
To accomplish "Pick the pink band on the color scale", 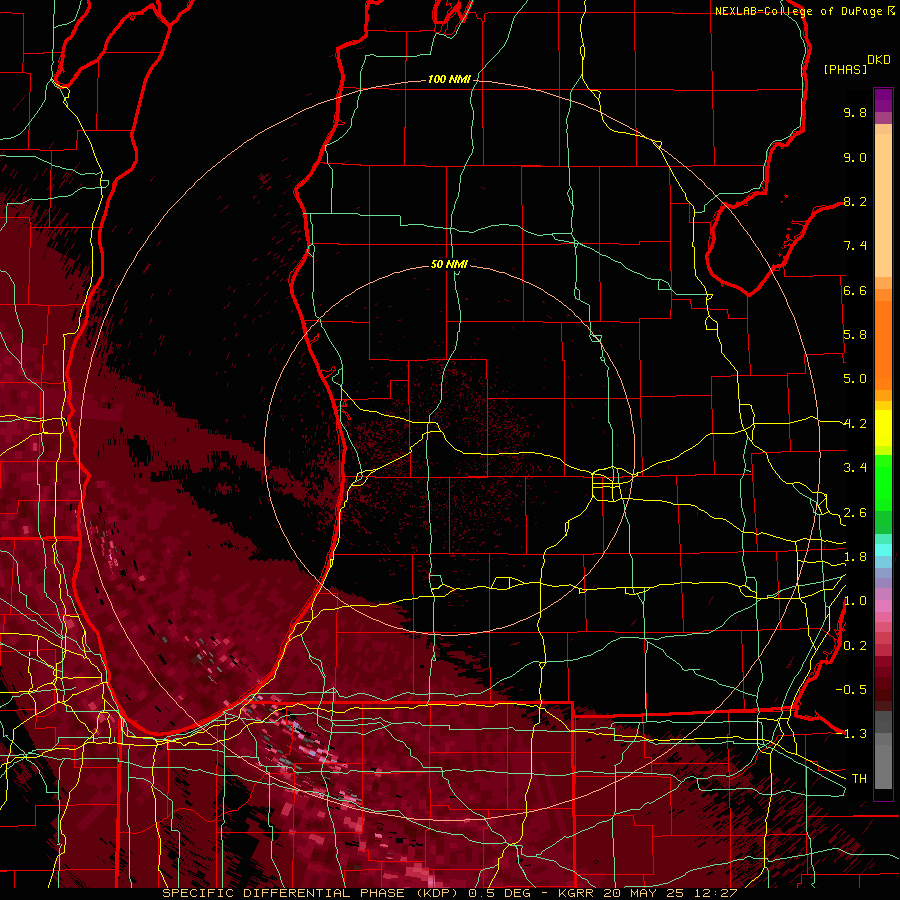I will coord(883,606).
